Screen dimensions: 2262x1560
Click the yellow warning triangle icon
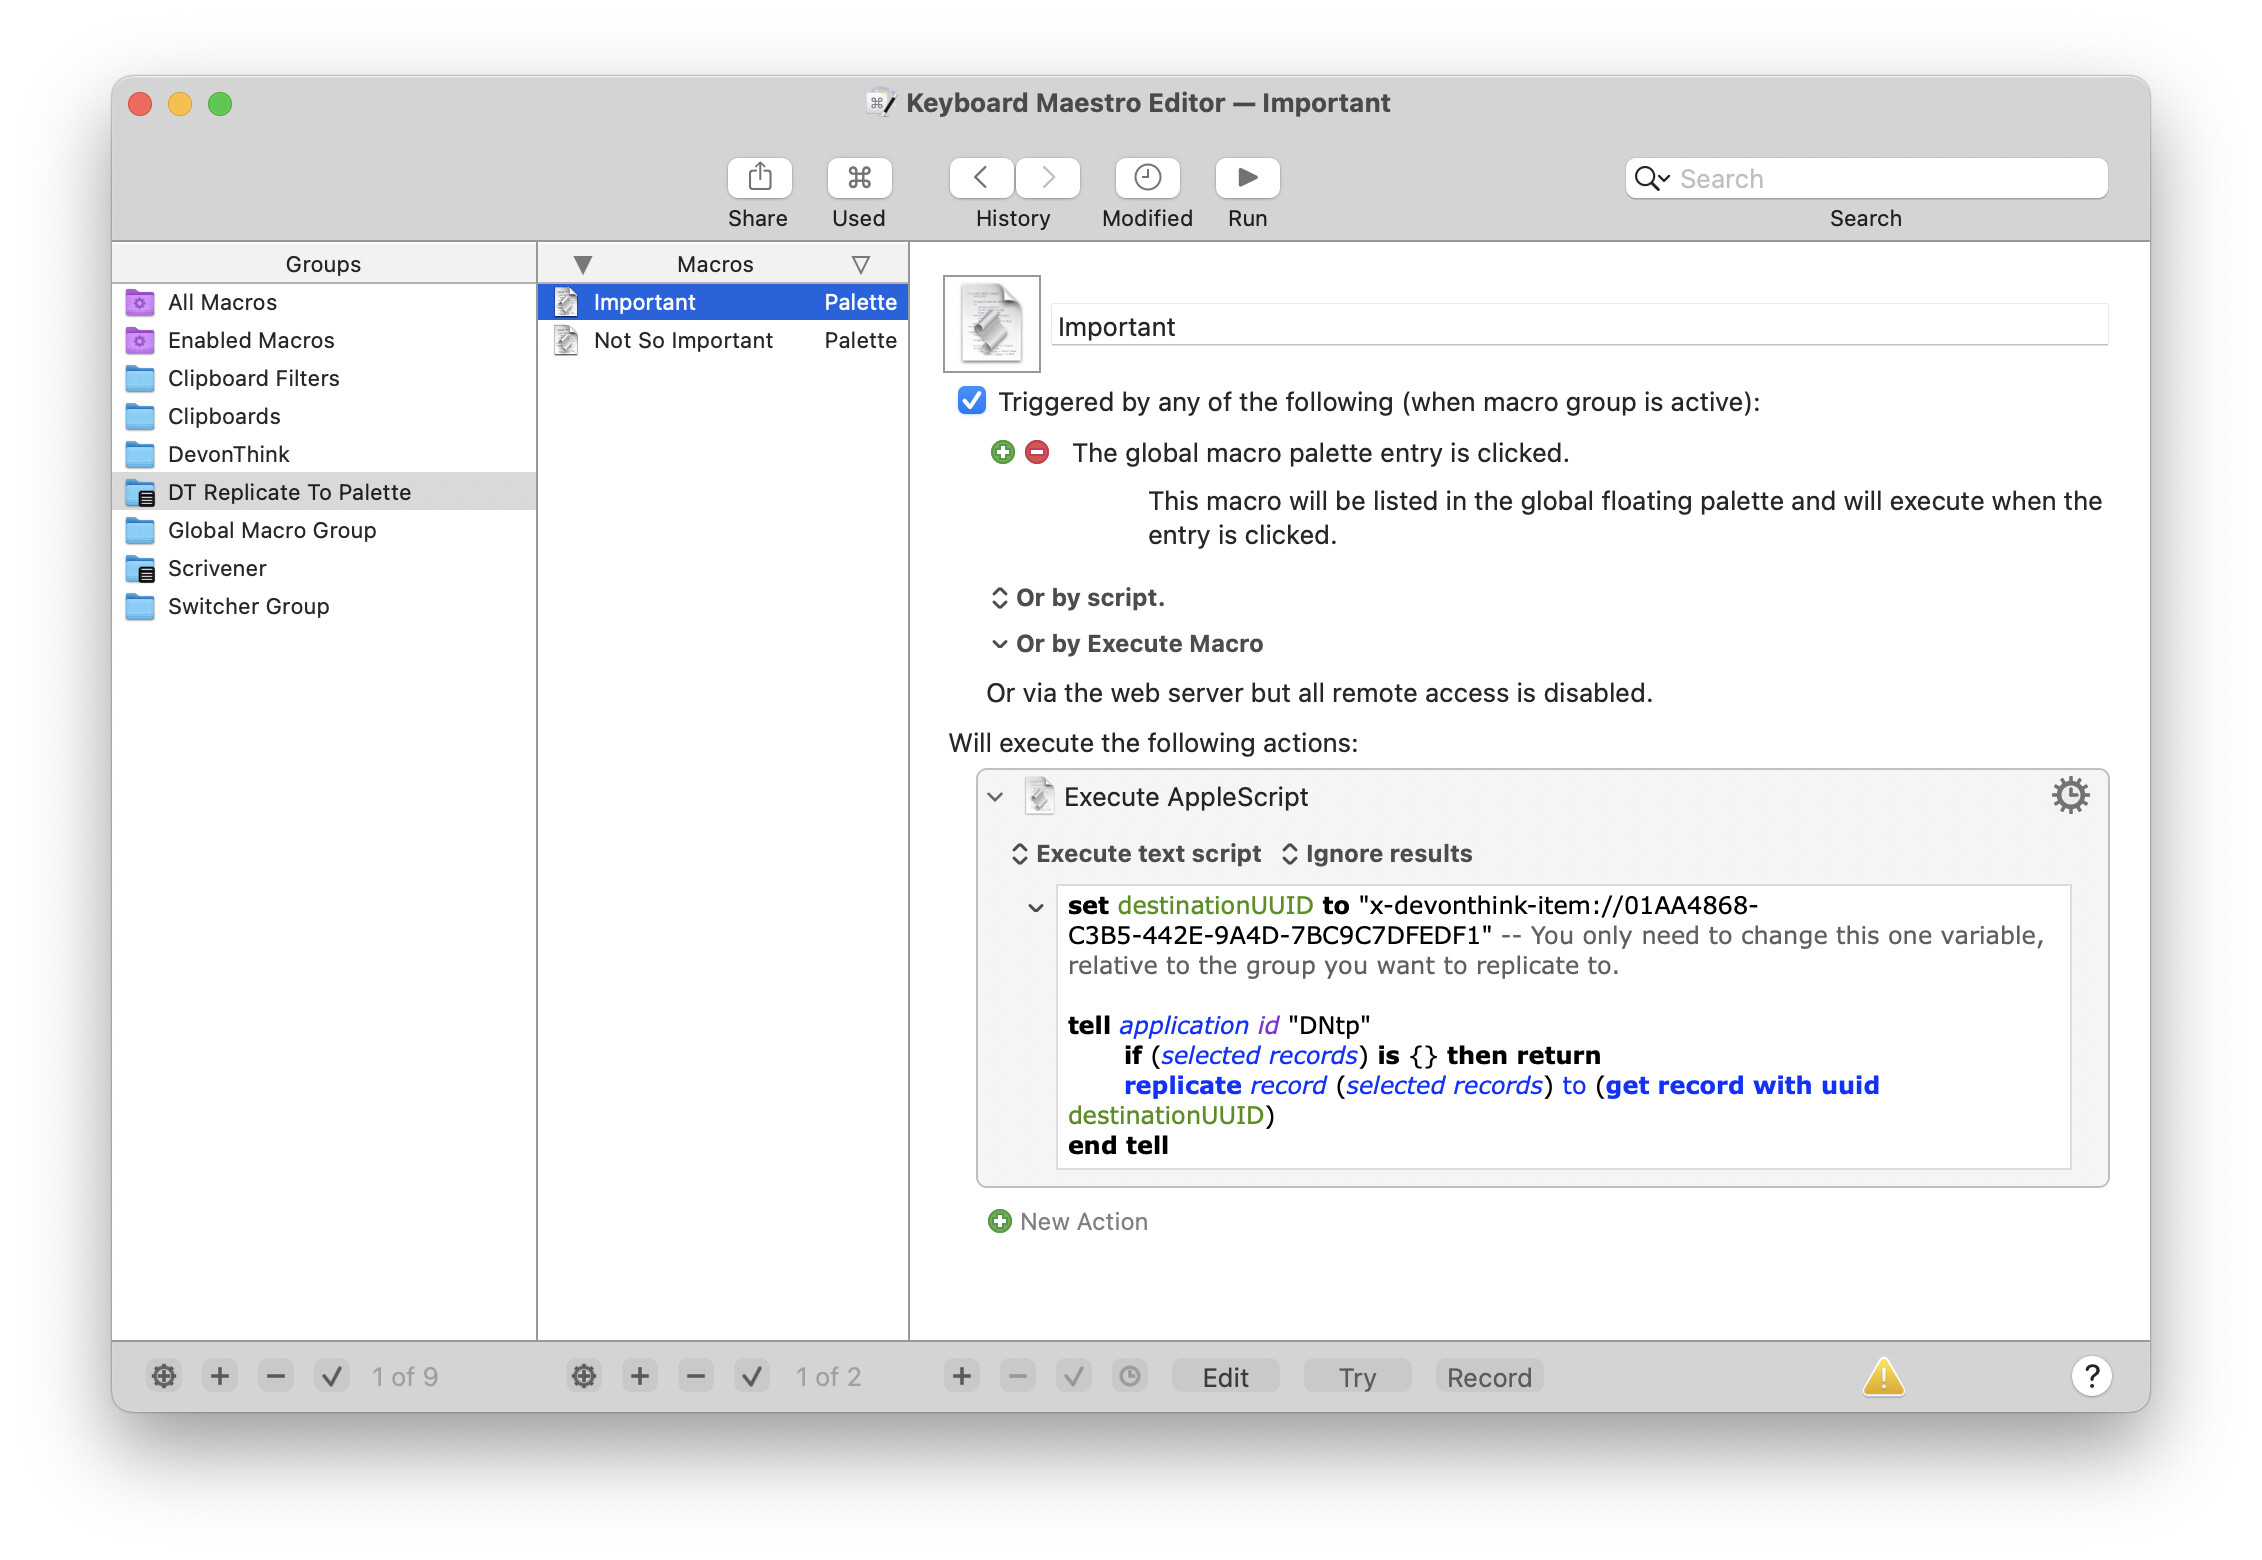click(x=1883, y=1377)
